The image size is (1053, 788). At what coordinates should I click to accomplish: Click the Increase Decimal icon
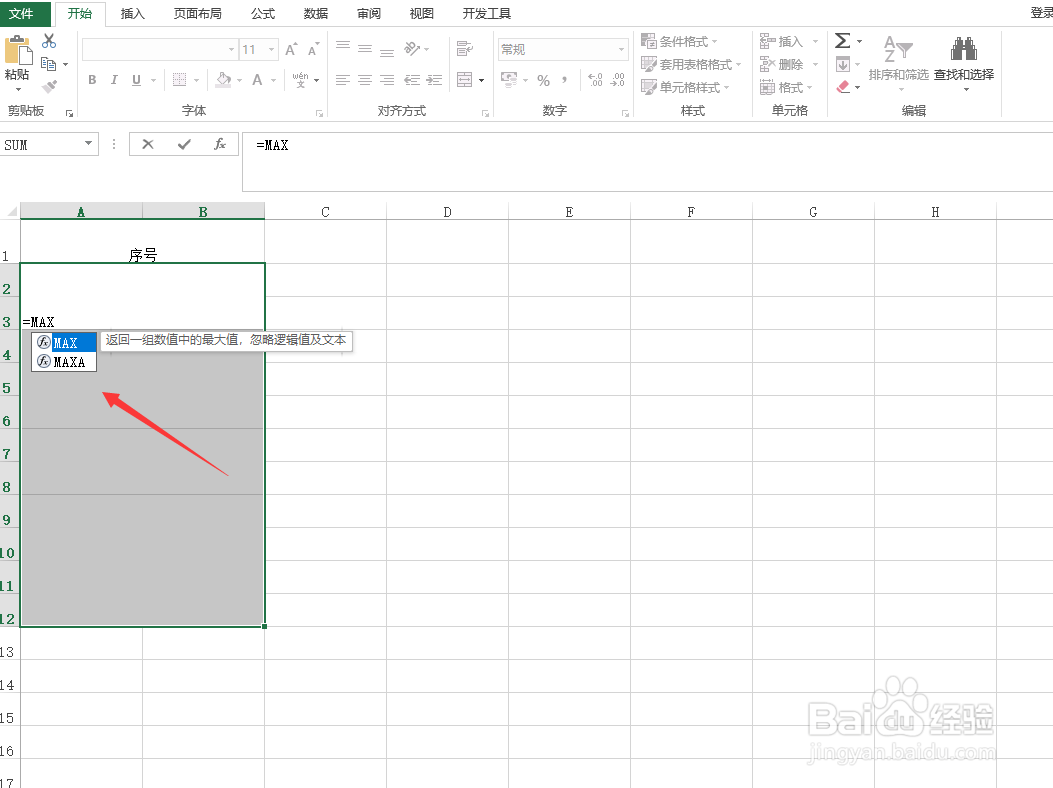point(595,80)
